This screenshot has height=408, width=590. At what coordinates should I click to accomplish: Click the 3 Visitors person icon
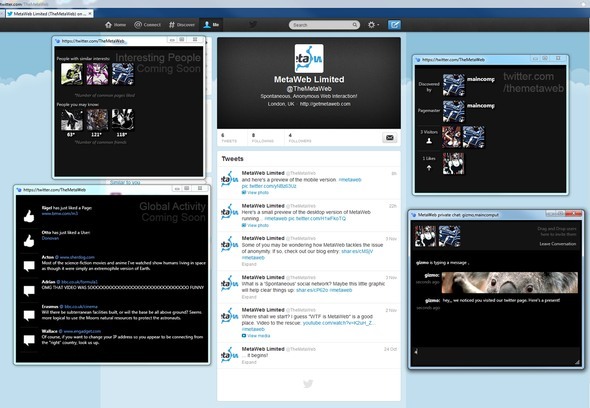pos(429,141)
